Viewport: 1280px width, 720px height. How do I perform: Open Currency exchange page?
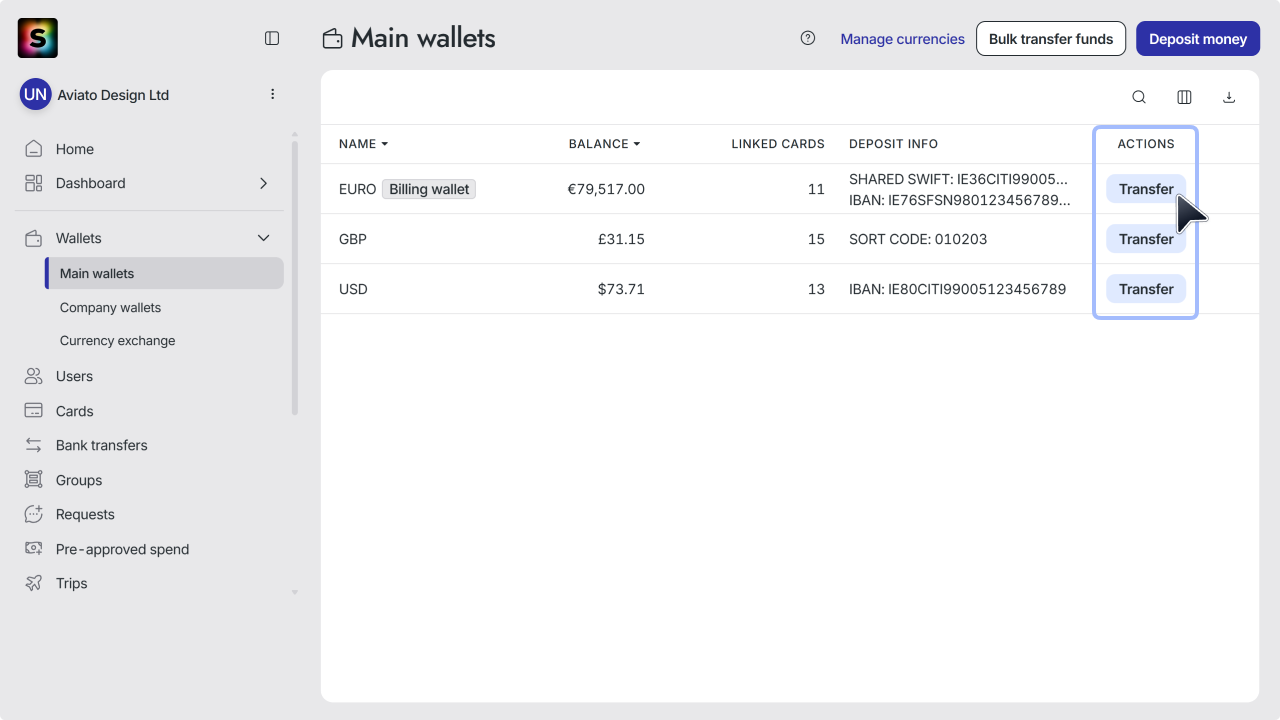[117, 341]
